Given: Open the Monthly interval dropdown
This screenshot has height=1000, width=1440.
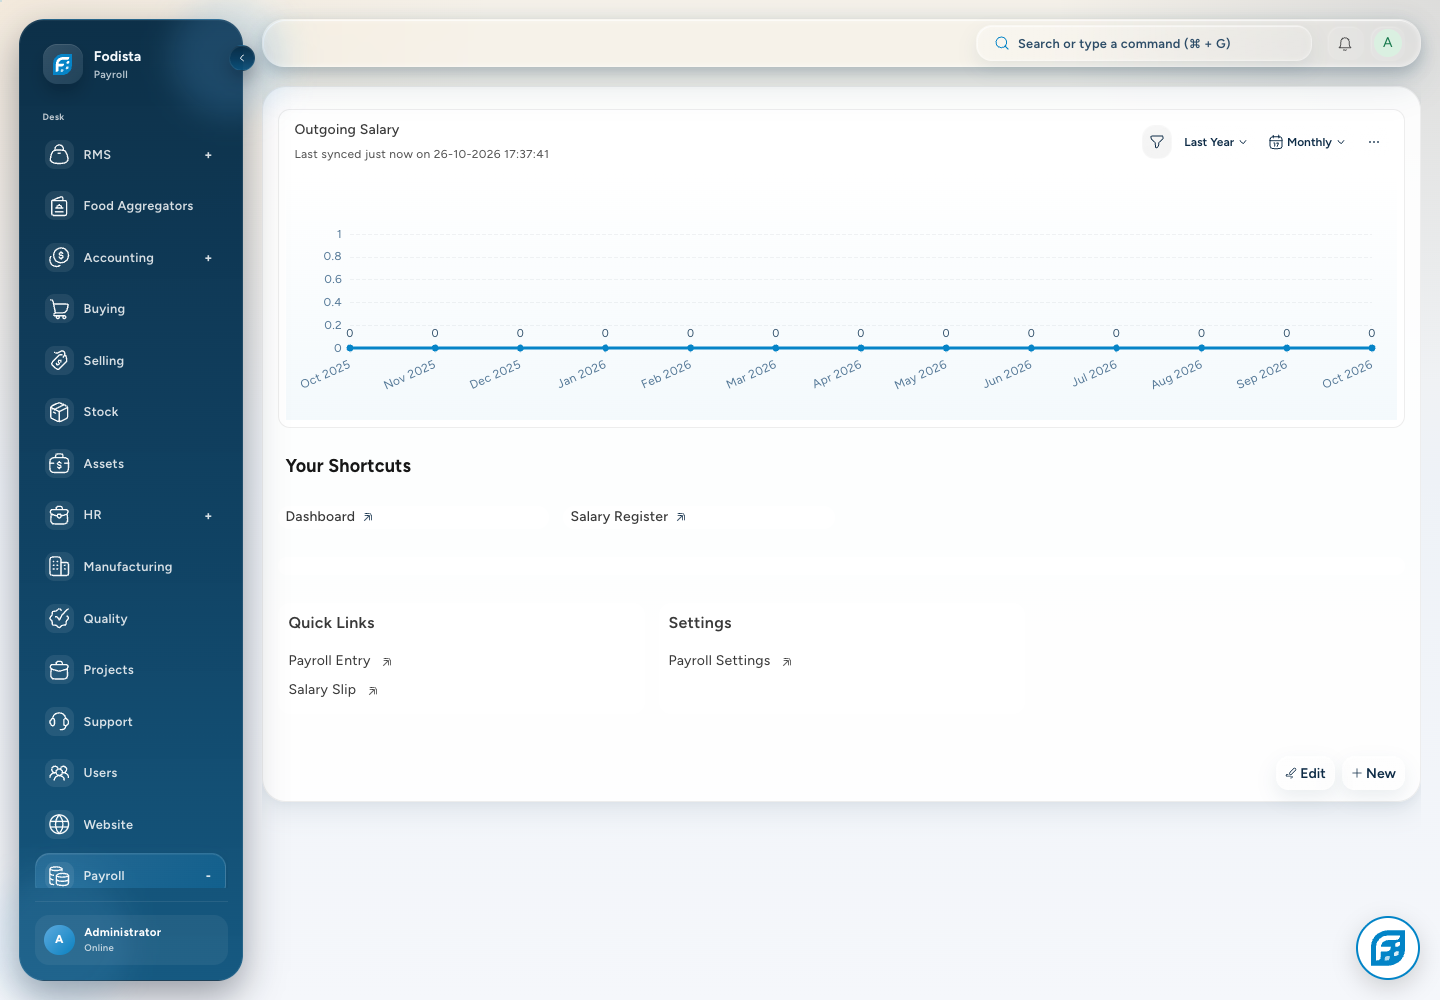Looking at the screenshot, I should 1307,142.
